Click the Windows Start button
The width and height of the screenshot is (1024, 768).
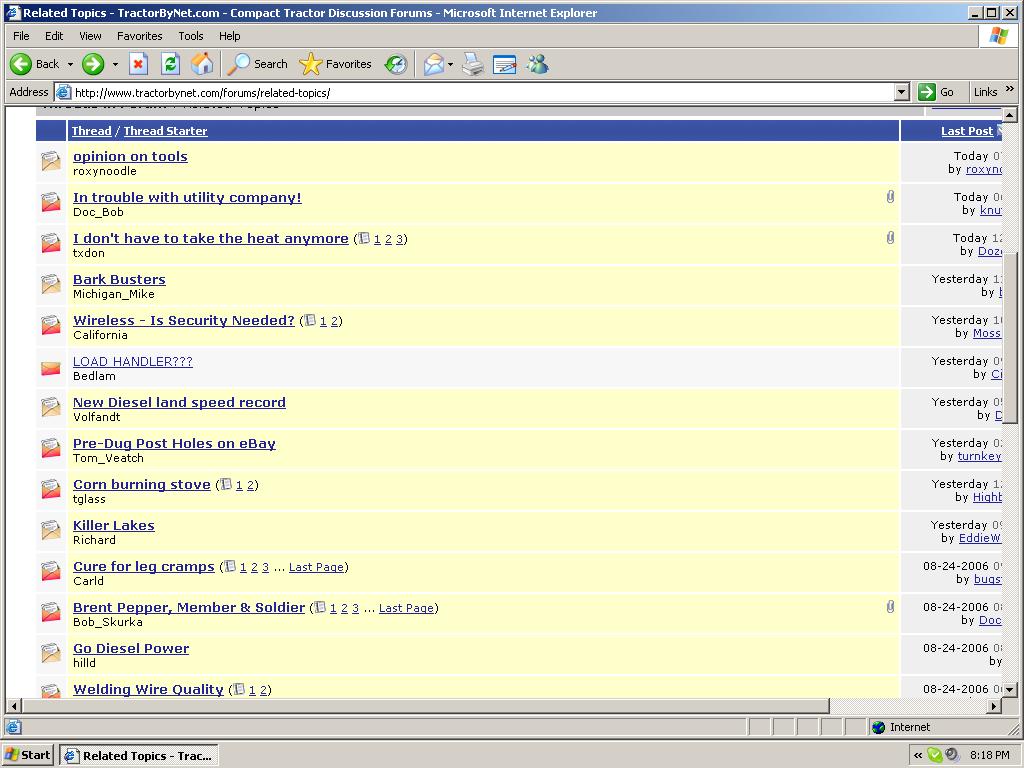coord(28,755)
